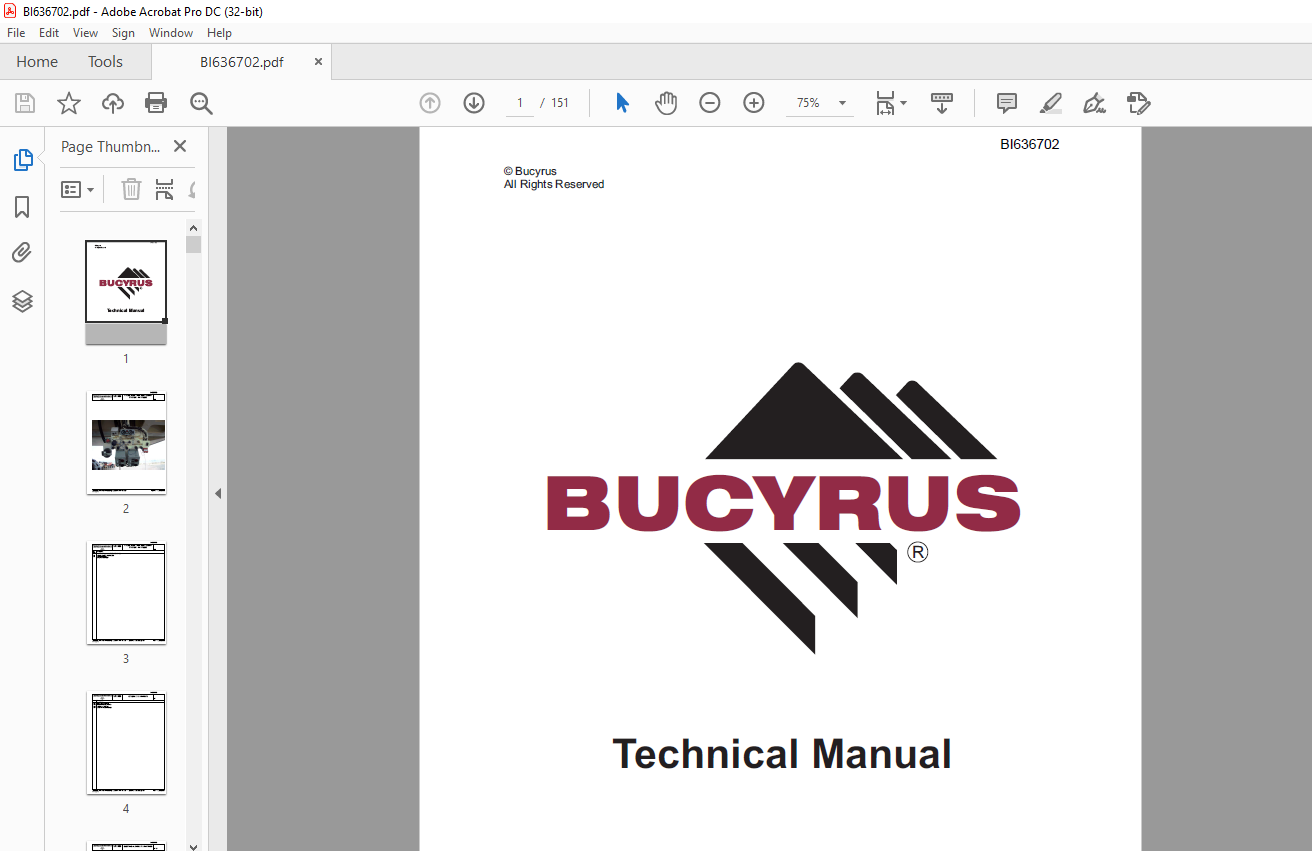1312x851 pixels.
Task: Collapse the navigation pane with left arrow
Action: click(218, 493)
